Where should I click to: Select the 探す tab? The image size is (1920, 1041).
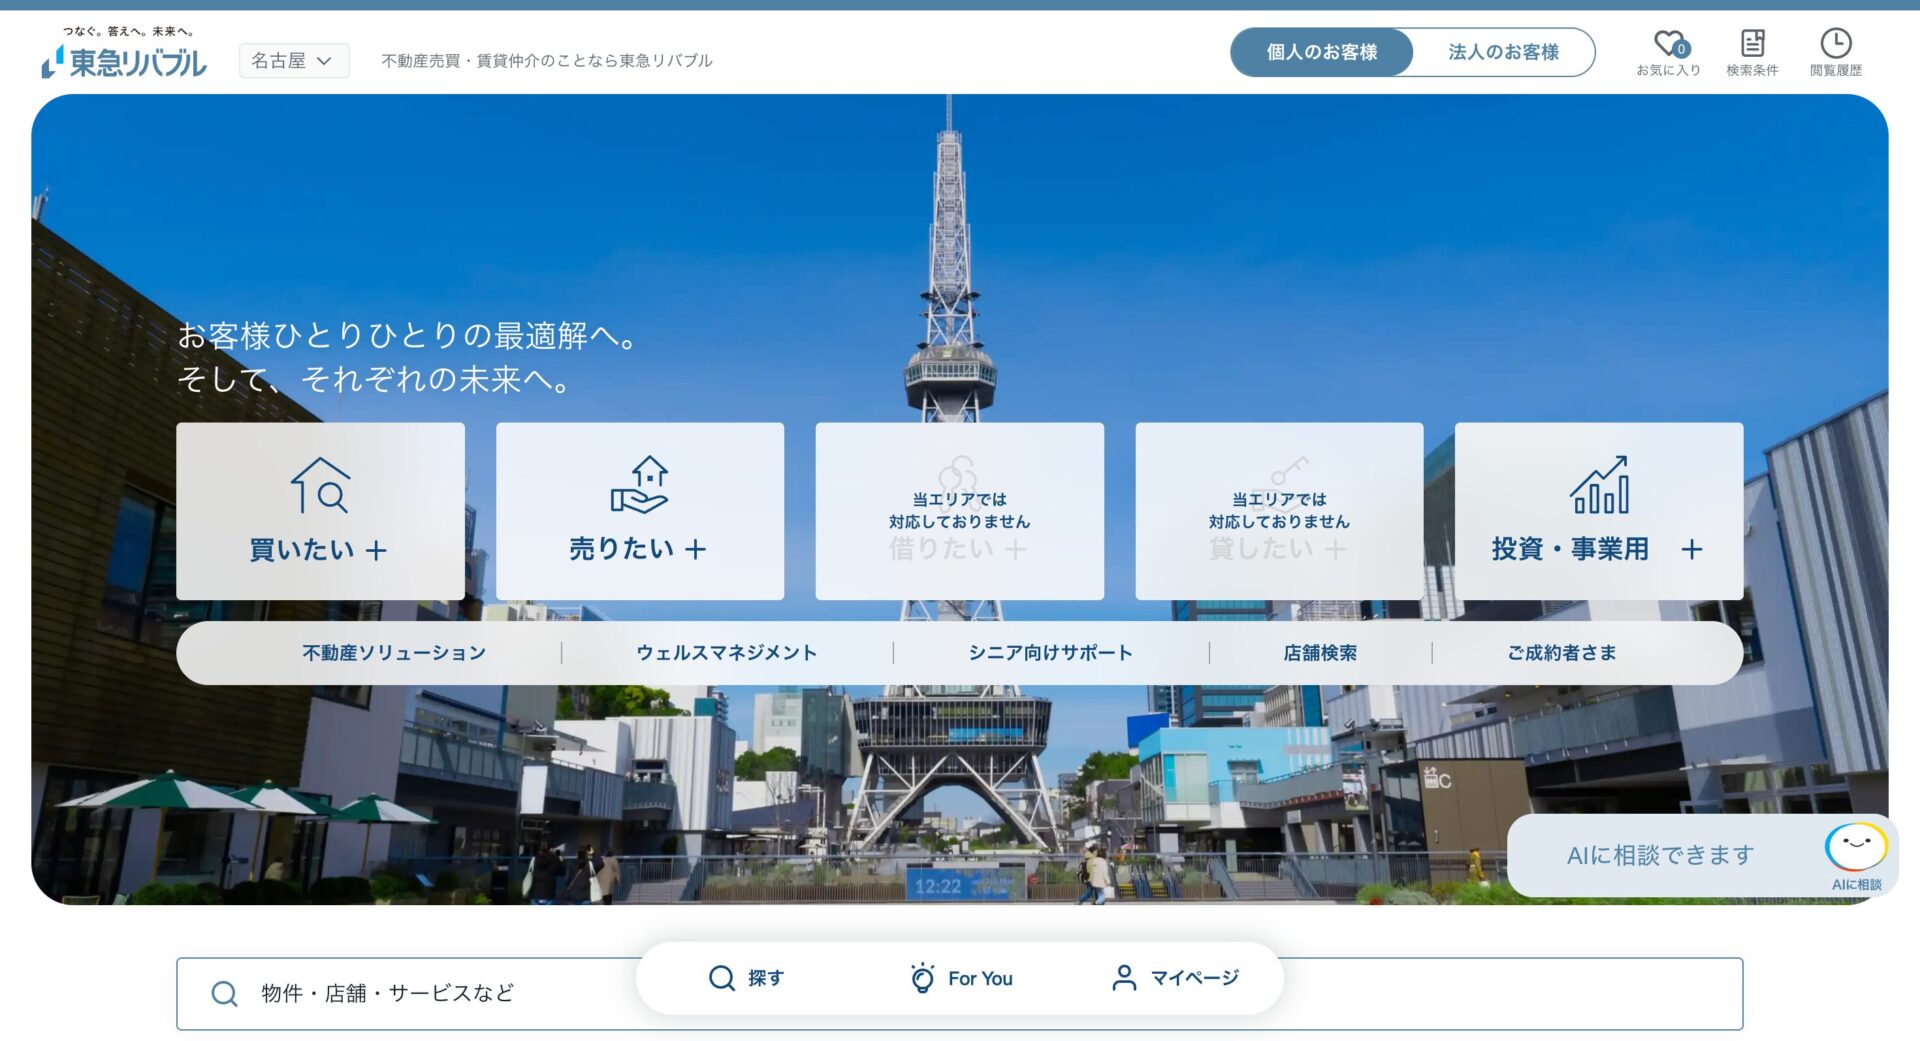[x=748, y=977]
